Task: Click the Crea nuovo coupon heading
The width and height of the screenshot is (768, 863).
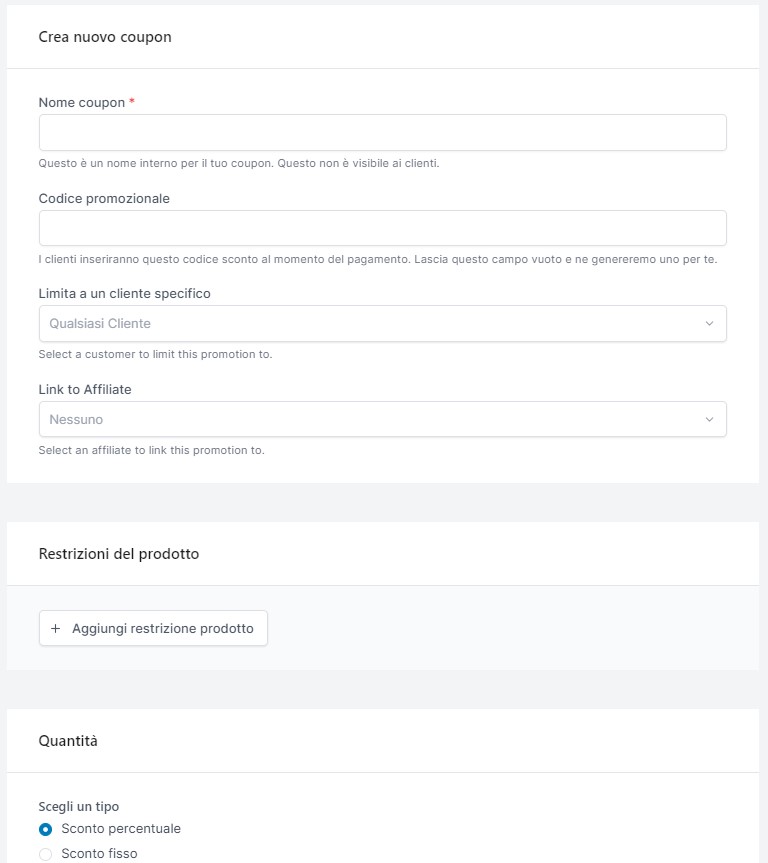Action: pos(105,37)
